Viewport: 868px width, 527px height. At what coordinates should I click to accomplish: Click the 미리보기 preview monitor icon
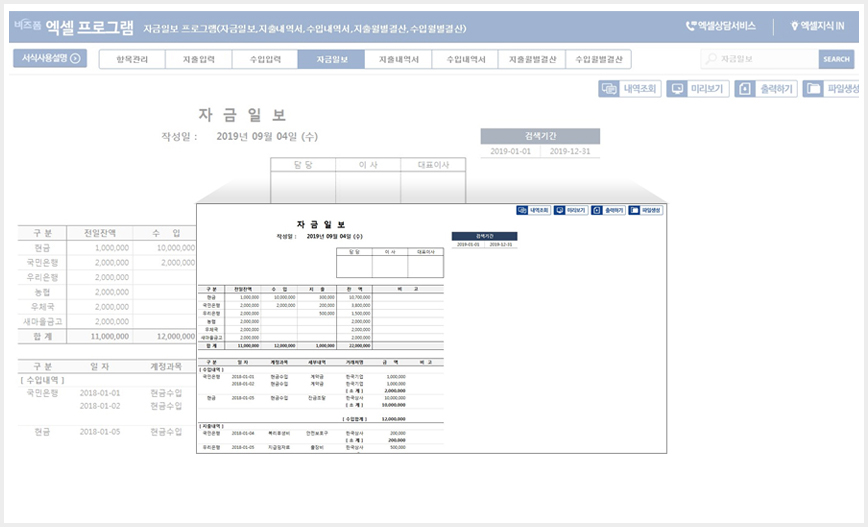coord(677,89)
